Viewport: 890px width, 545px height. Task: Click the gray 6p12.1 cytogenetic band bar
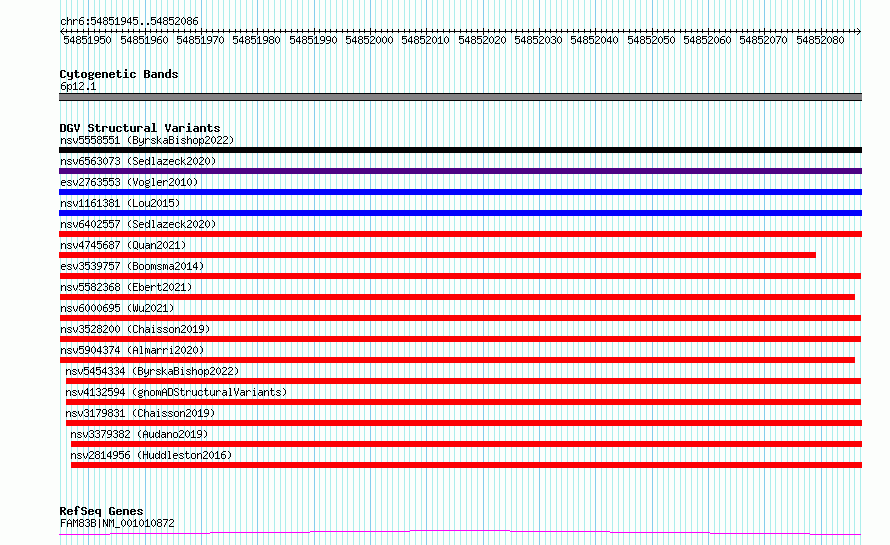pyautogui.click(x=460, y=97)
